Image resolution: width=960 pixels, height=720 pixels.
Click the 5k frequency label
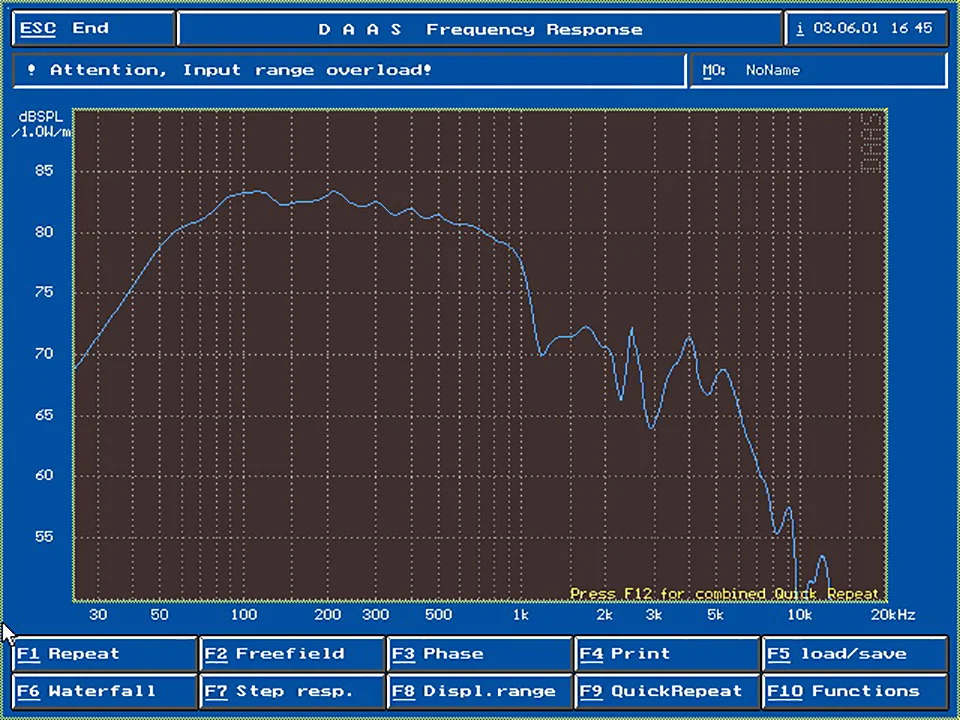714,615
